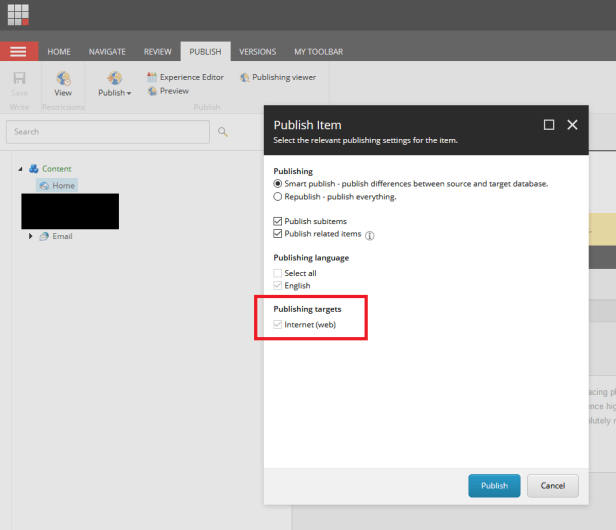The height and width of the screenshot is (530, 616).
Task: Open the Experience Editor
Action: coord(185,77)
